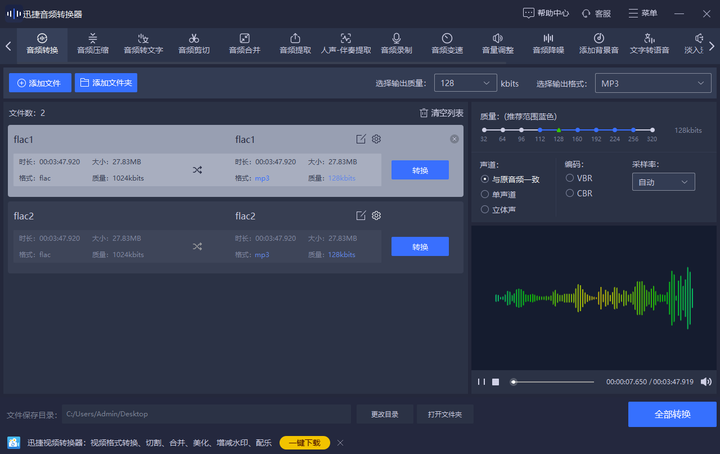Open settings gear for flac1
Screen dimensions: 720x454
tap(377, 139)
